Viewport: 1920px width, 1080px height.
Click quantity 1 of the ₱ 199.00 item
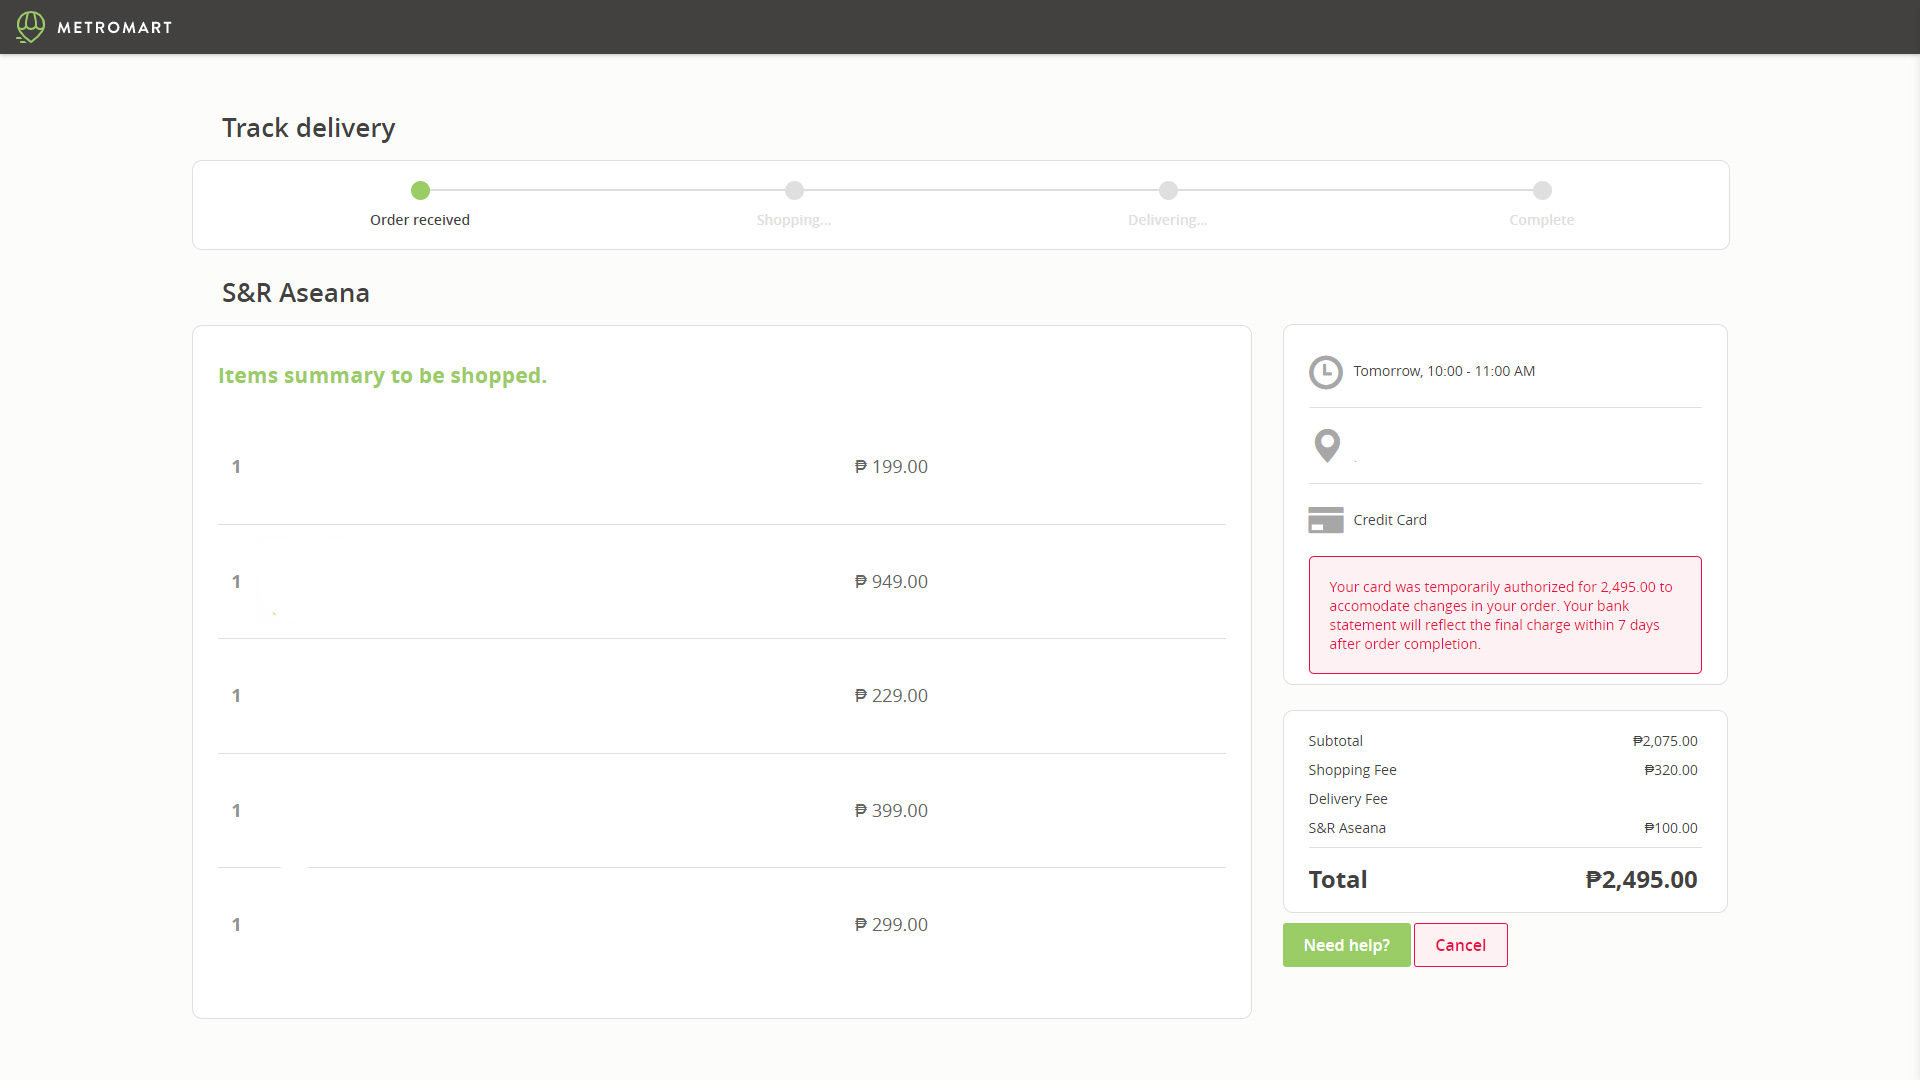click(236, 467)
